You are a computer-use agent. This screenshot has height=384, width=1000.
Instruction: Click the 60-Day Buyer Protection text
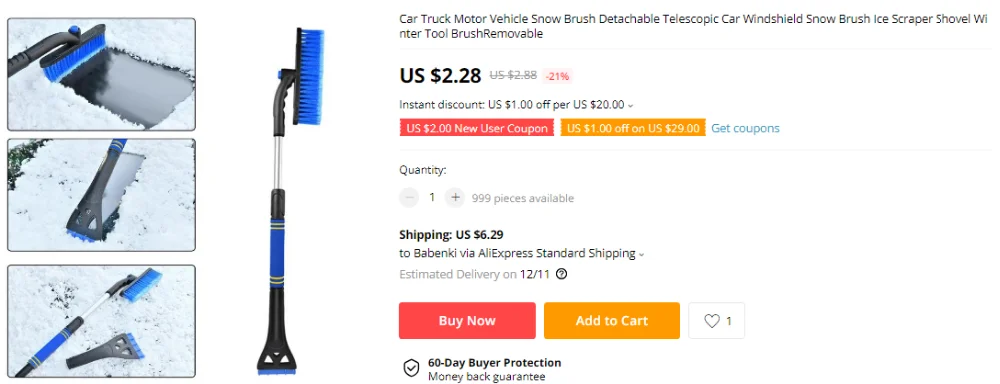pos(494,363)
